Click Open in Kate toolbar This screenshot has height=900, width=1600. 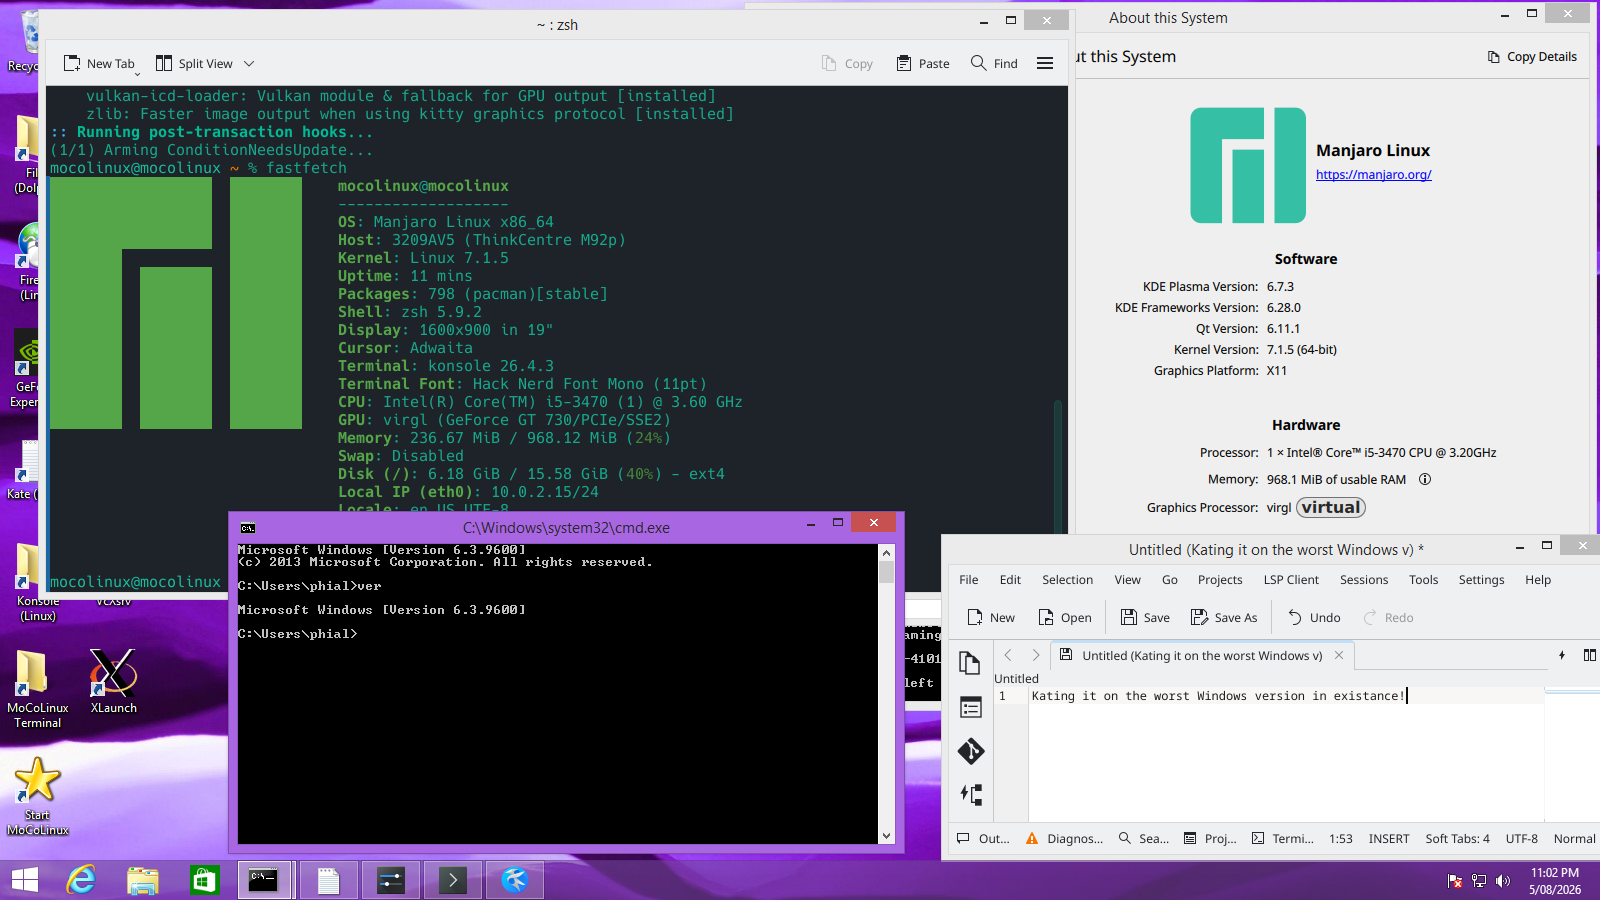(1064, 618)
